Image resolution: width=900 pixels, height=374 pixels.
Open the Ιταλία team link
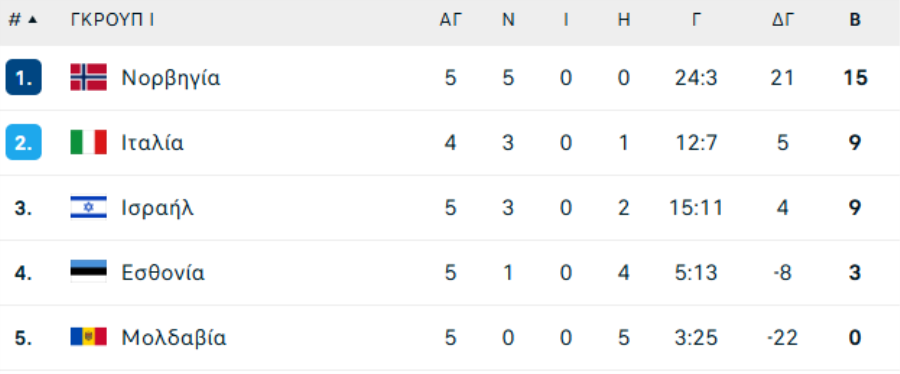tap(152, 142)
